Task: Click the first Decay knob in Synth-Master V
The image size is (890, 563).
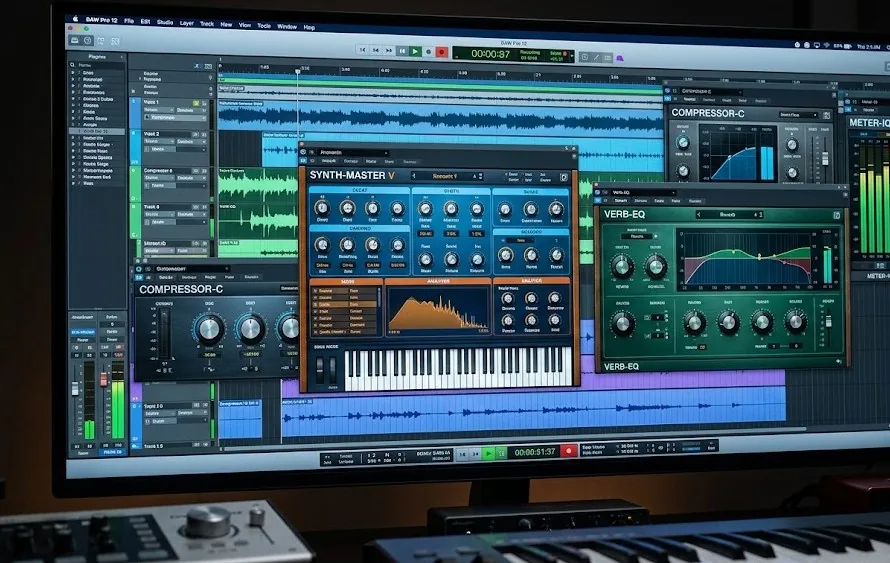Action: pos(322,208)
